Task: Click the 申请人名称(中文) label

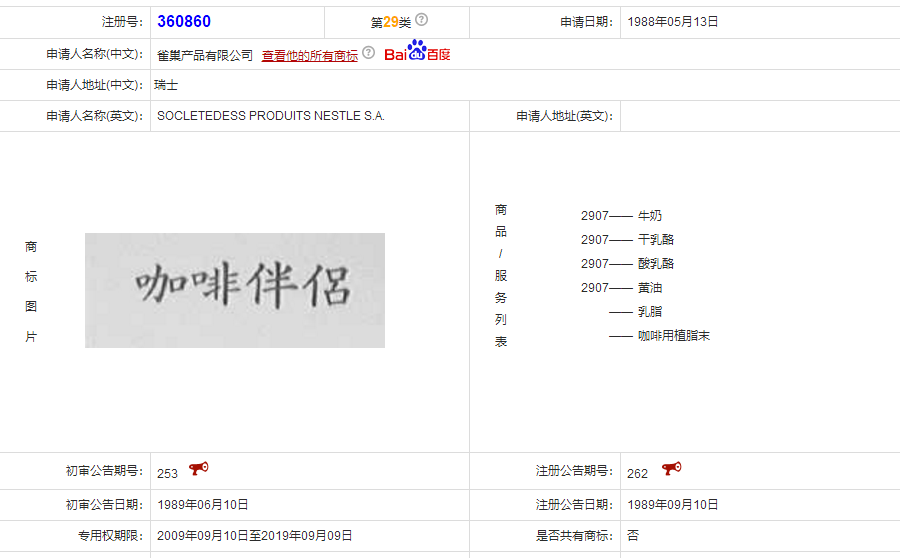Action: (x=95, y=54)
